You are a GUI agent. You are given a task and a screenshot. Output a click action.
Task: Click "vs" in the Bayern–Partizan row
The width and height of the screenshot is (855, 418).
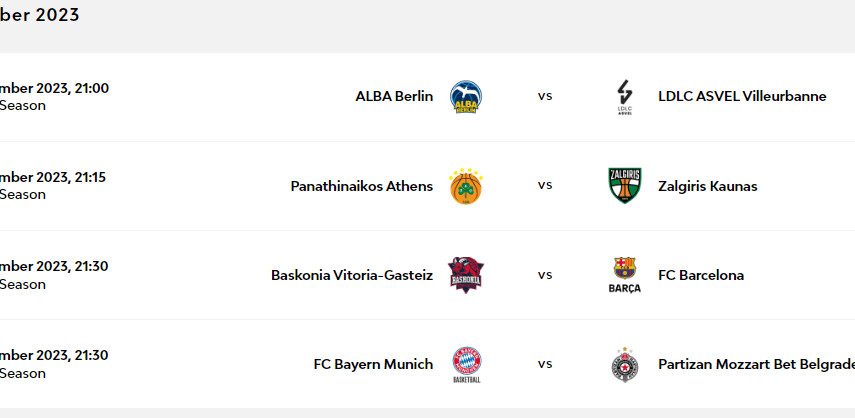(545, 364)
